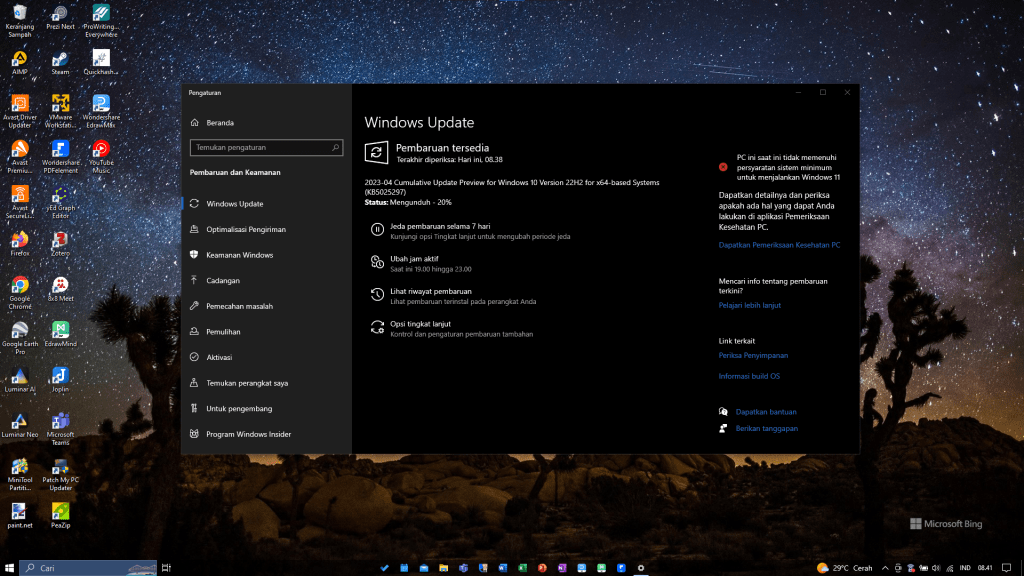Select Optimalisasi Pengiriman in sidebar
Viewport: 1024px width, 576px height.
(246, 229)
